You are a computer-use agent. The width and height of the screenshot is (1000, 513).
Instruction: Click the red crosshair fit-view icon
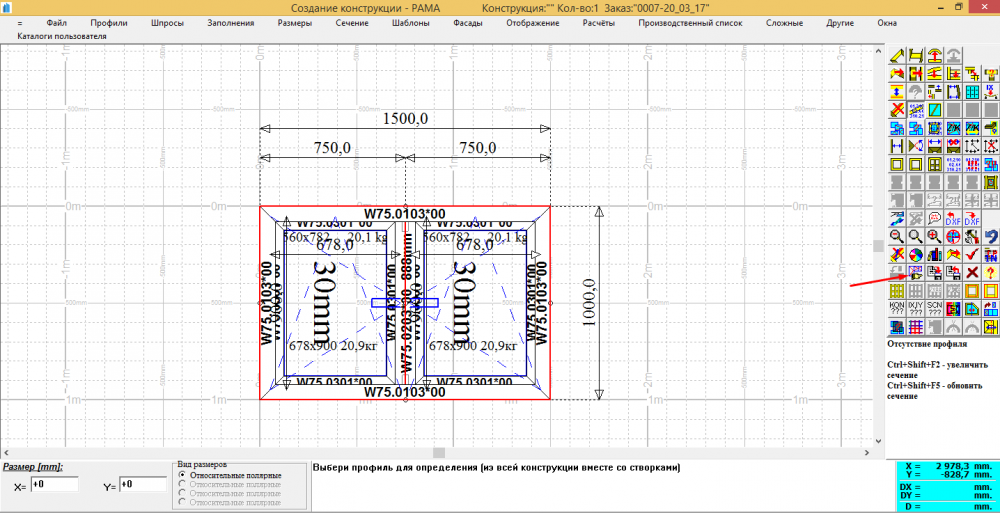[954, 235]
